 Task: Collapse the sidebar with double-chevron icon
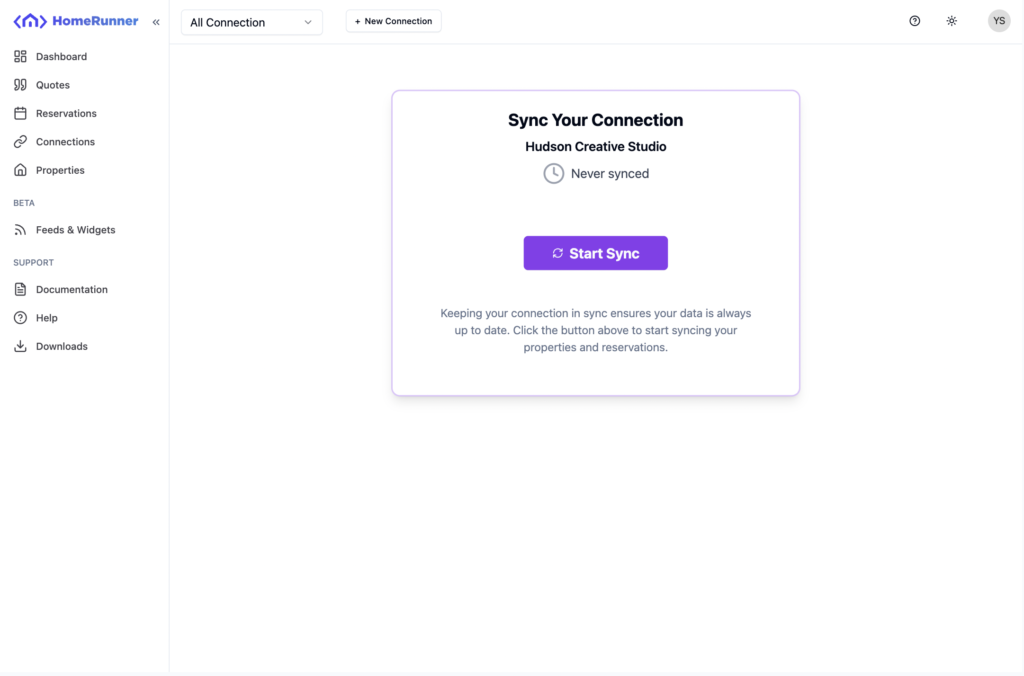pos(156,22)
